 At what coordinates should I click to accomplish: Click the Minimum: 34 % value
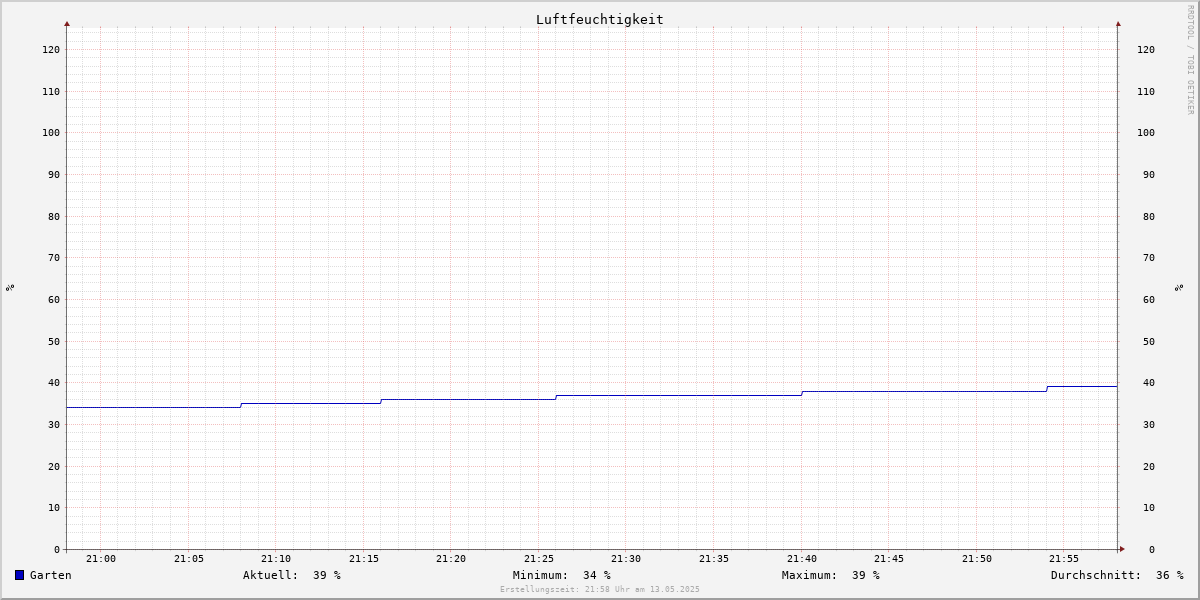pyautogui.click(x=562, y=575)
